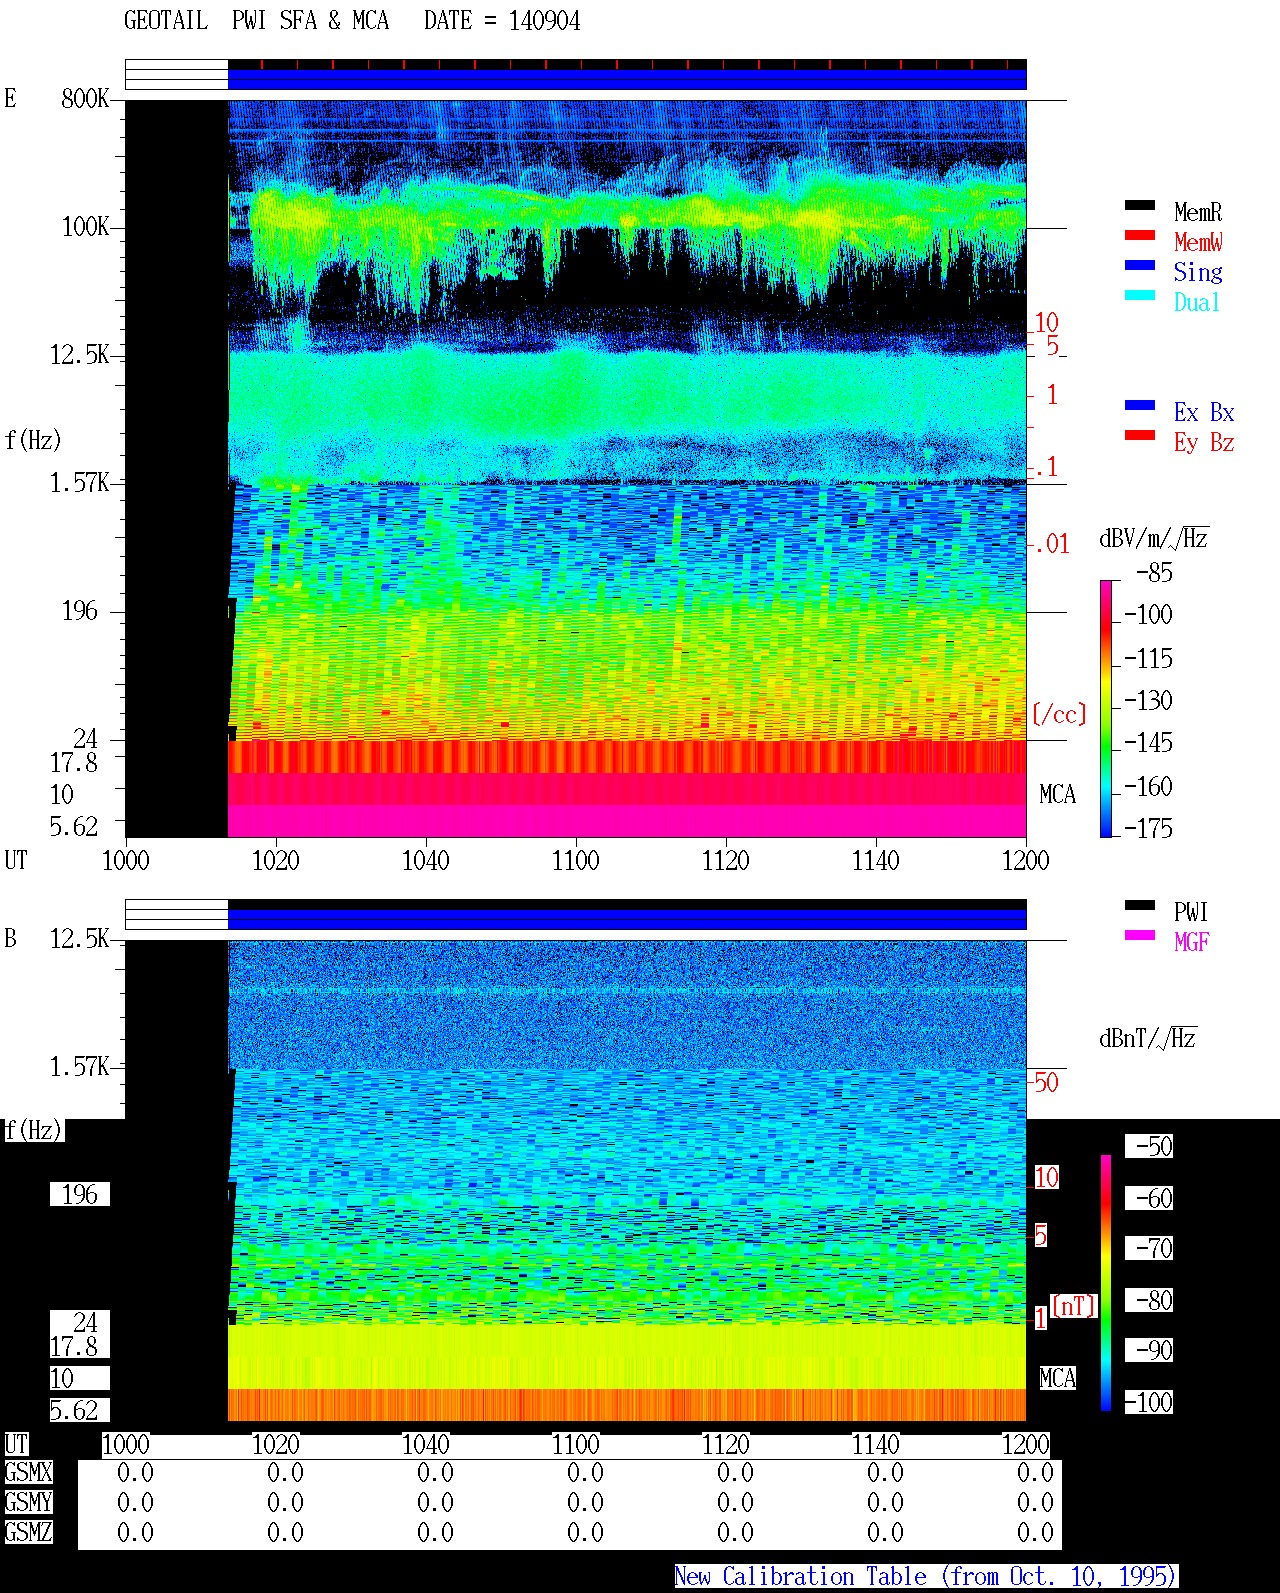The height and width of the screenshot is (1593, 1280).
Task: Click the Ex Bx legend label
Action: pos(1204,412)
